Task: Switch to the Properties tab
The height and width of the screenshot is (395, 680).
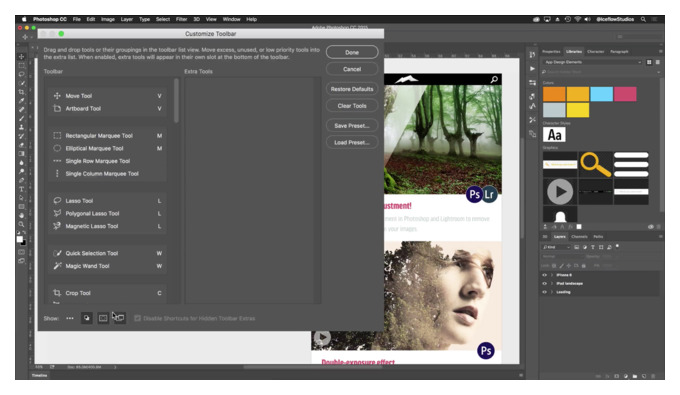Action: tap(551, 52)
